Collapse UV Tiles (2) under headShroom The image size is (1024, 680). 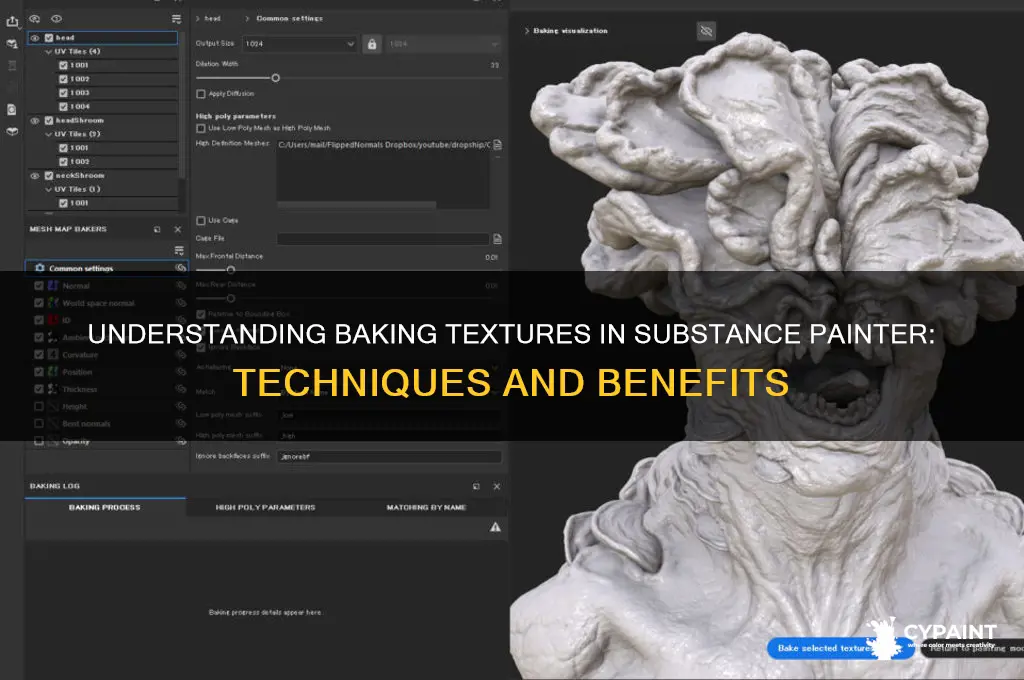[48, 134]
